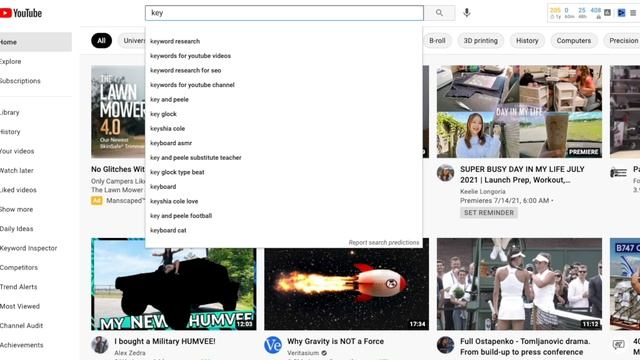Open the extension bar menu icon
Screen dimensions: 640x360
[x=633, y=13]
